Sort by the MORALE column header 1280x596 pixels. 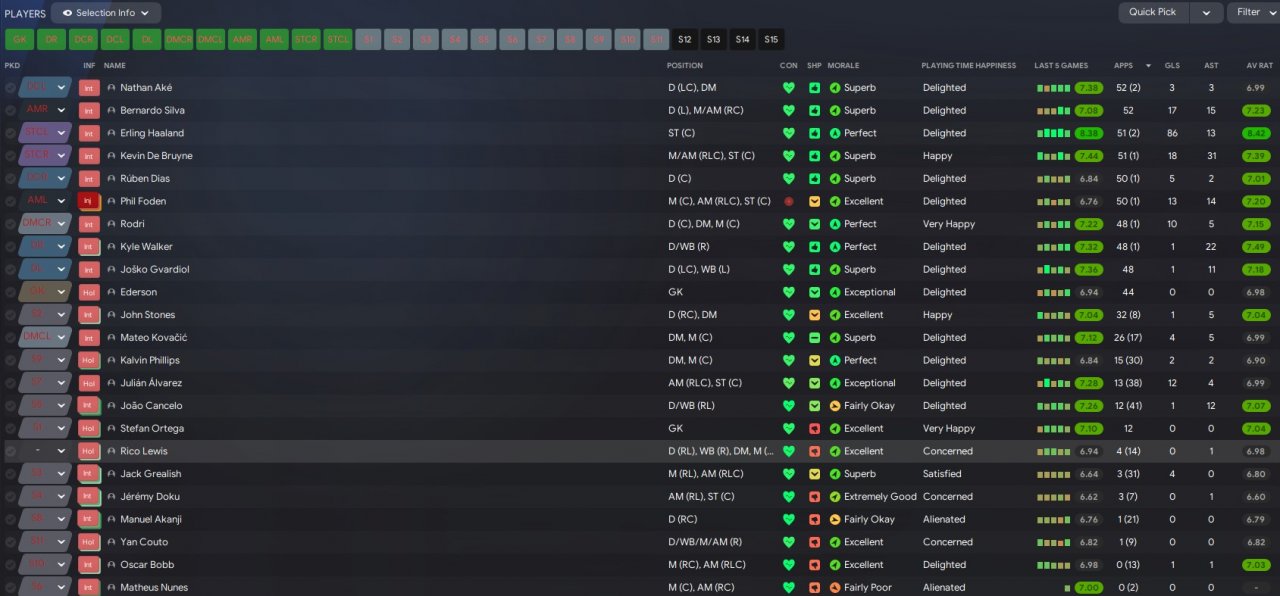[x=843, y=65]
